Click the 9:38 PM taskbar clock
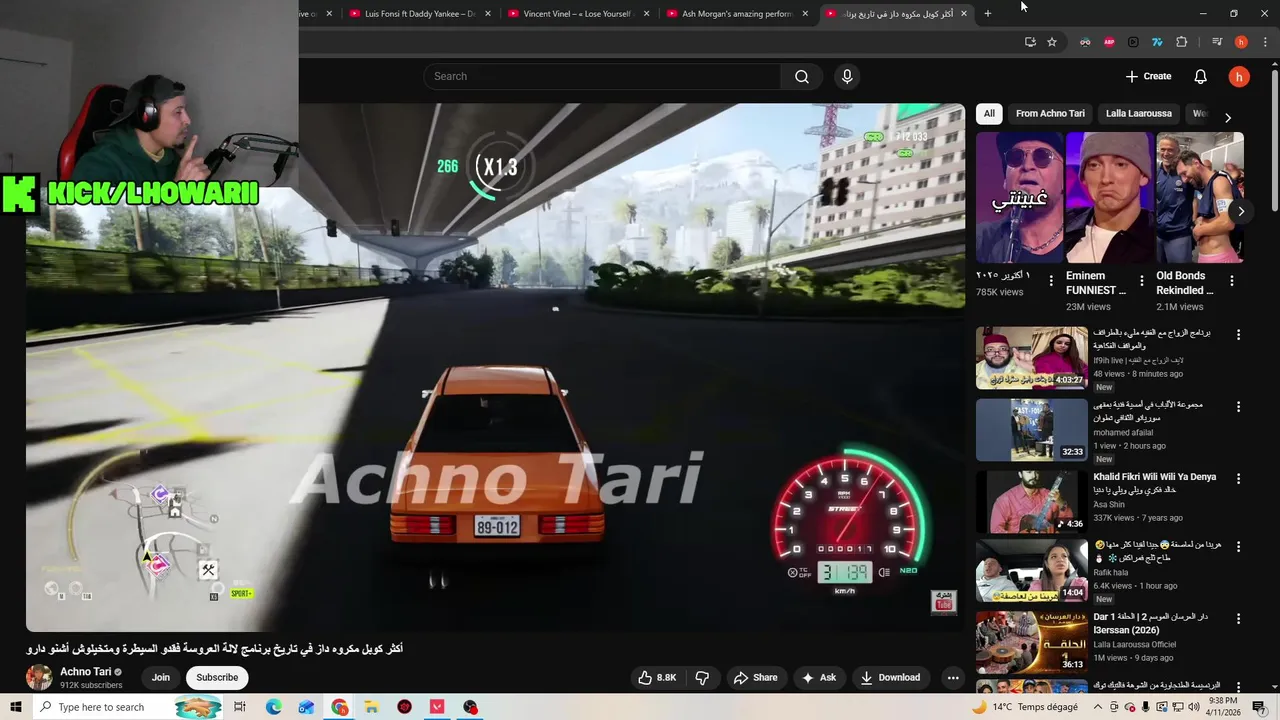The height and width of the screenshot is (720, 1280). pos(1223,707)
